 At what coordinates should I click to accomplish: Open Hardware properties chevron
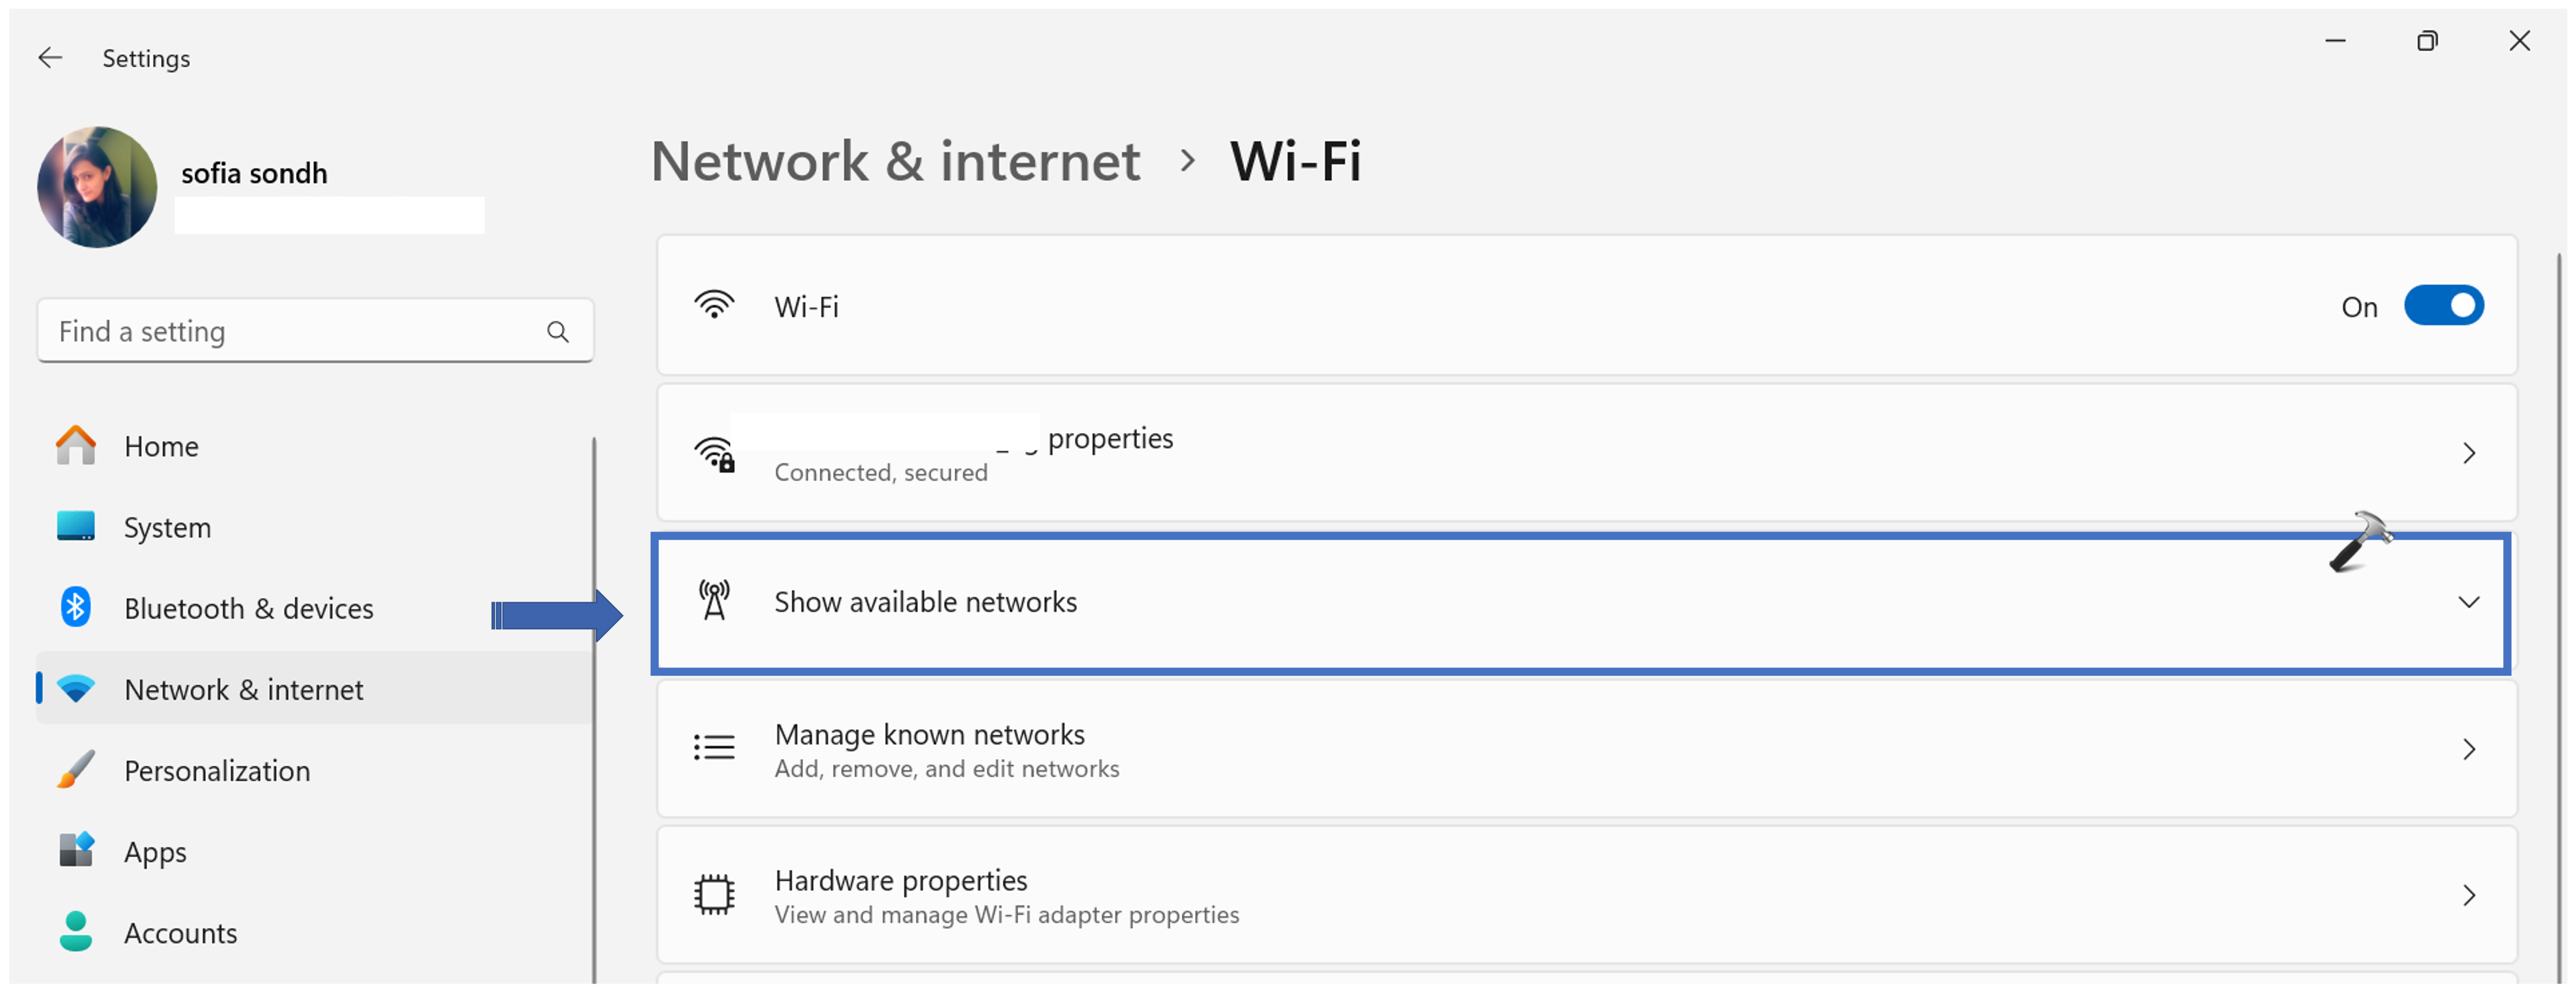click(2468, 896)
